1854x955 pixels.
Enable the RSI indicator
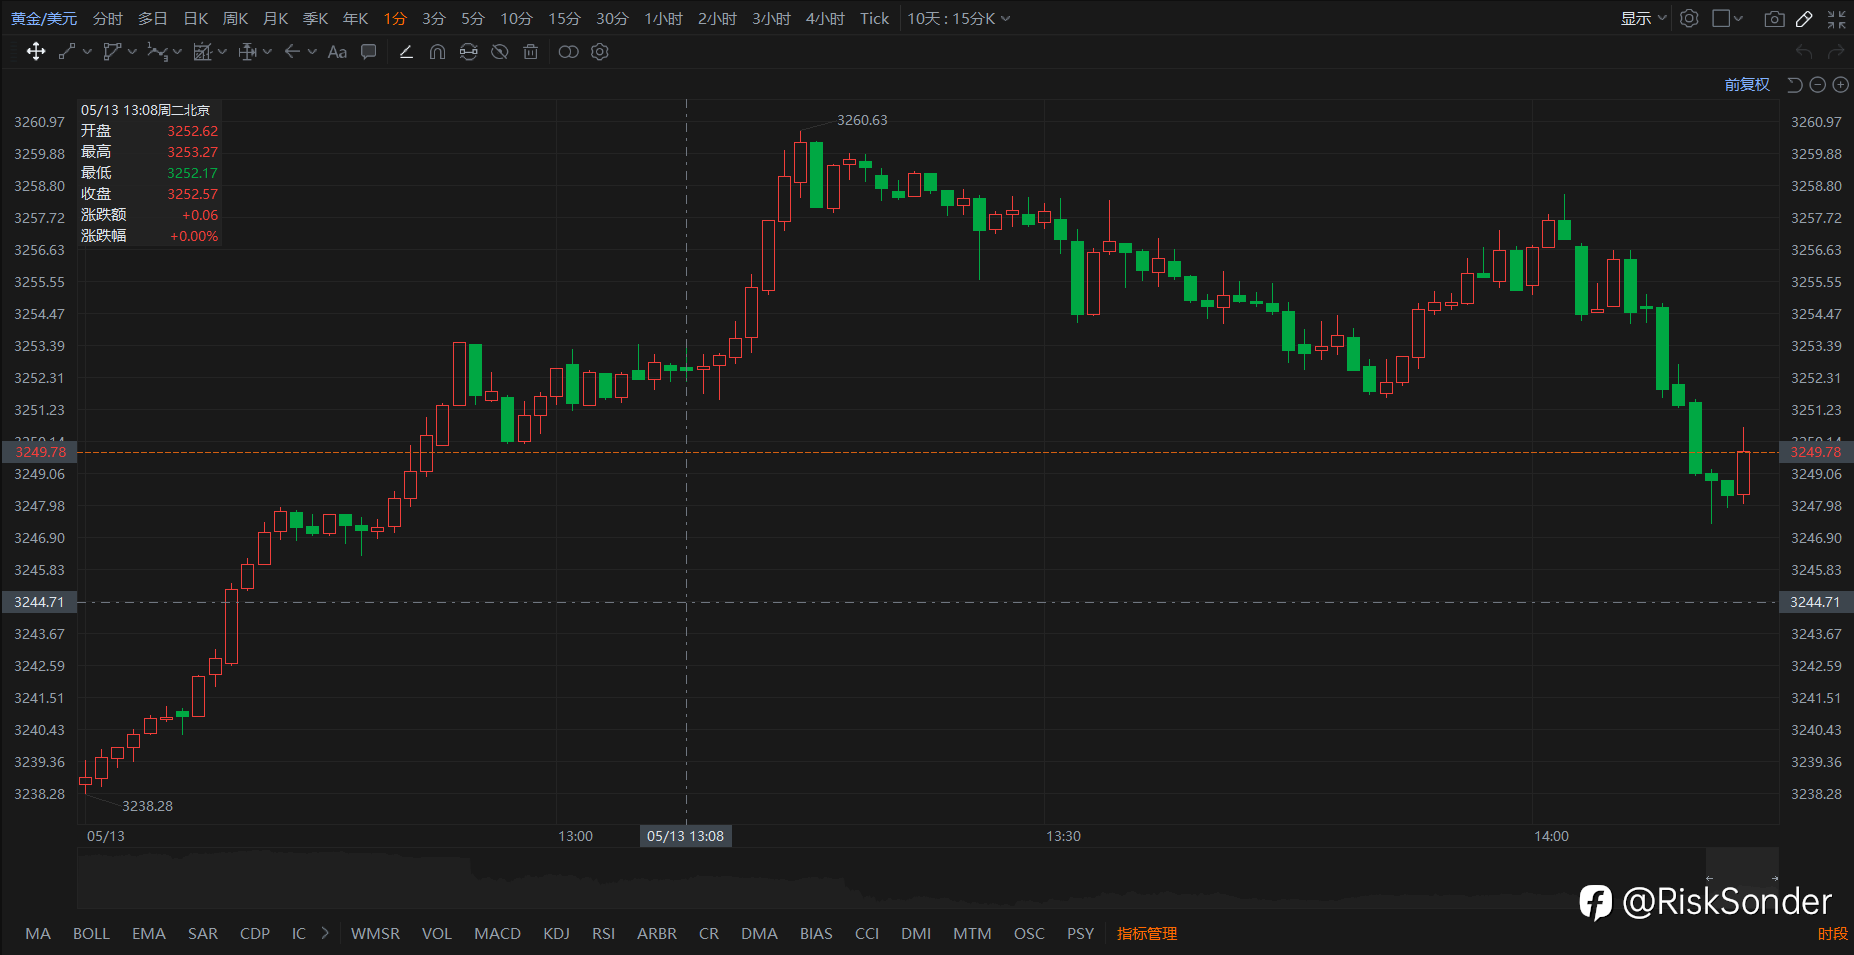603,933
